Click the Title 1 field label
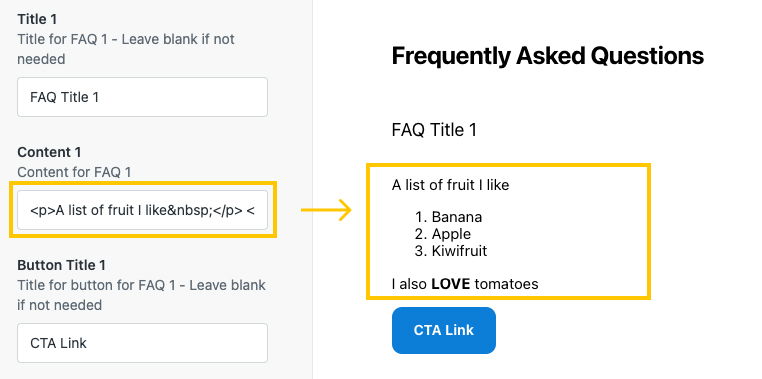Image resolution: width=762 pixels, height=379 pixels. tap(37, 19)
